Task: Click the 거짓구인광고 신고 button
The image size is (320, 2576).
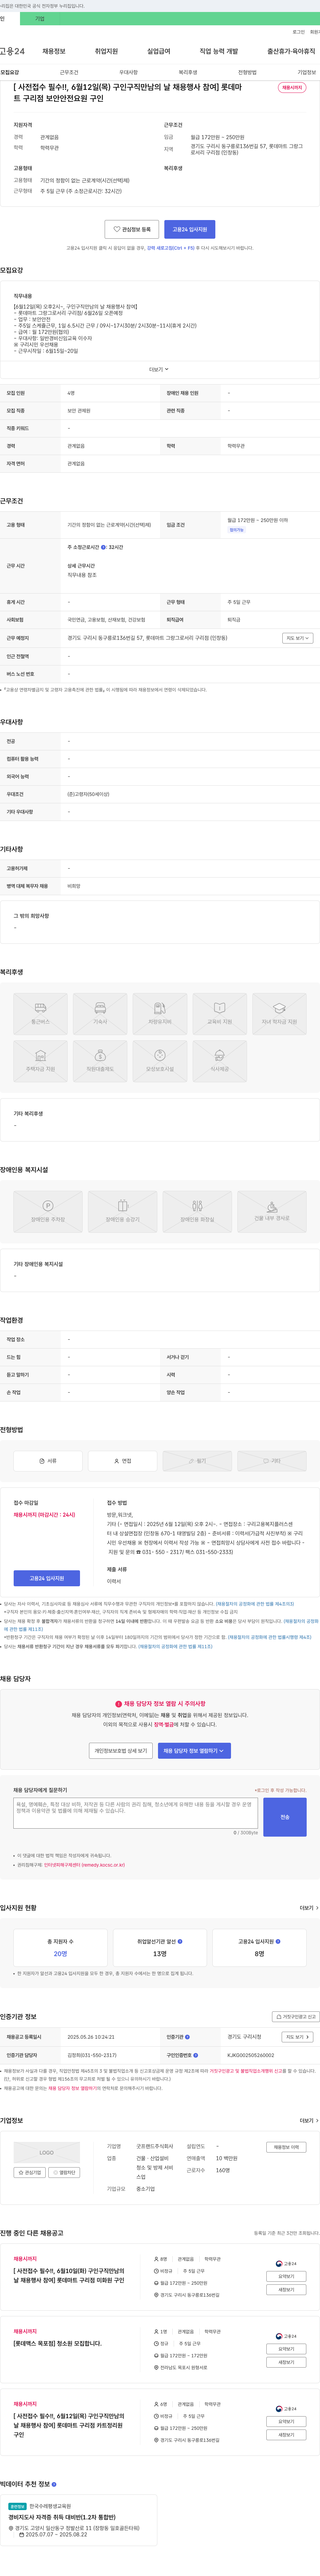Action: (296, 2017)
